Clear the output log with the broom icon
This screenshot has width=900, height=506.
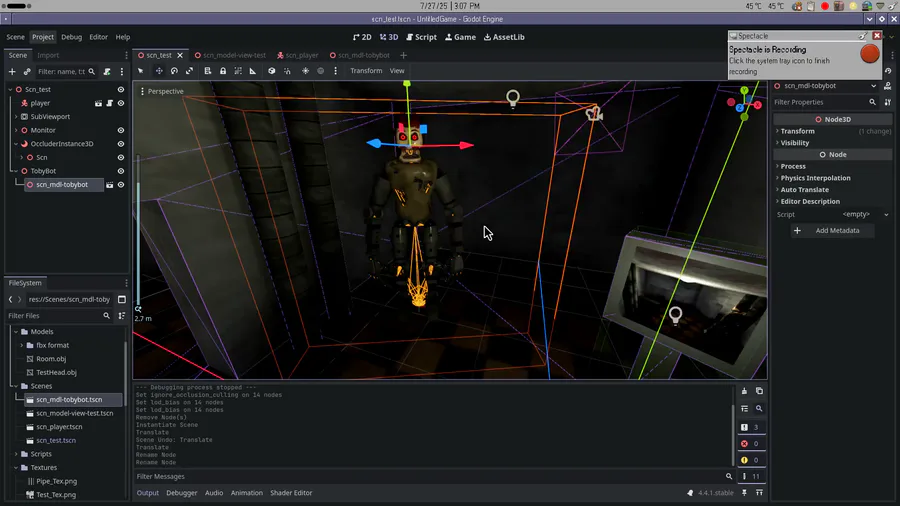(x=744, y=391)
